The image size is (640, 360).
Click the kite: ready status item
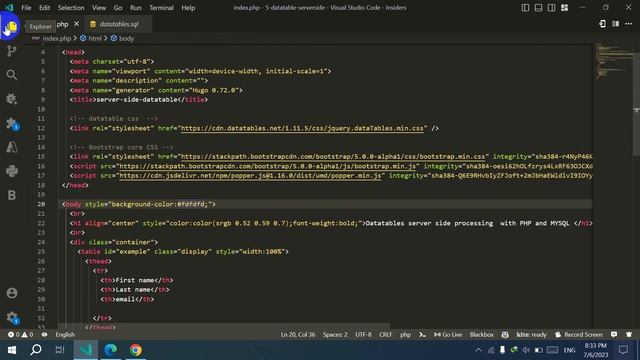531,334
